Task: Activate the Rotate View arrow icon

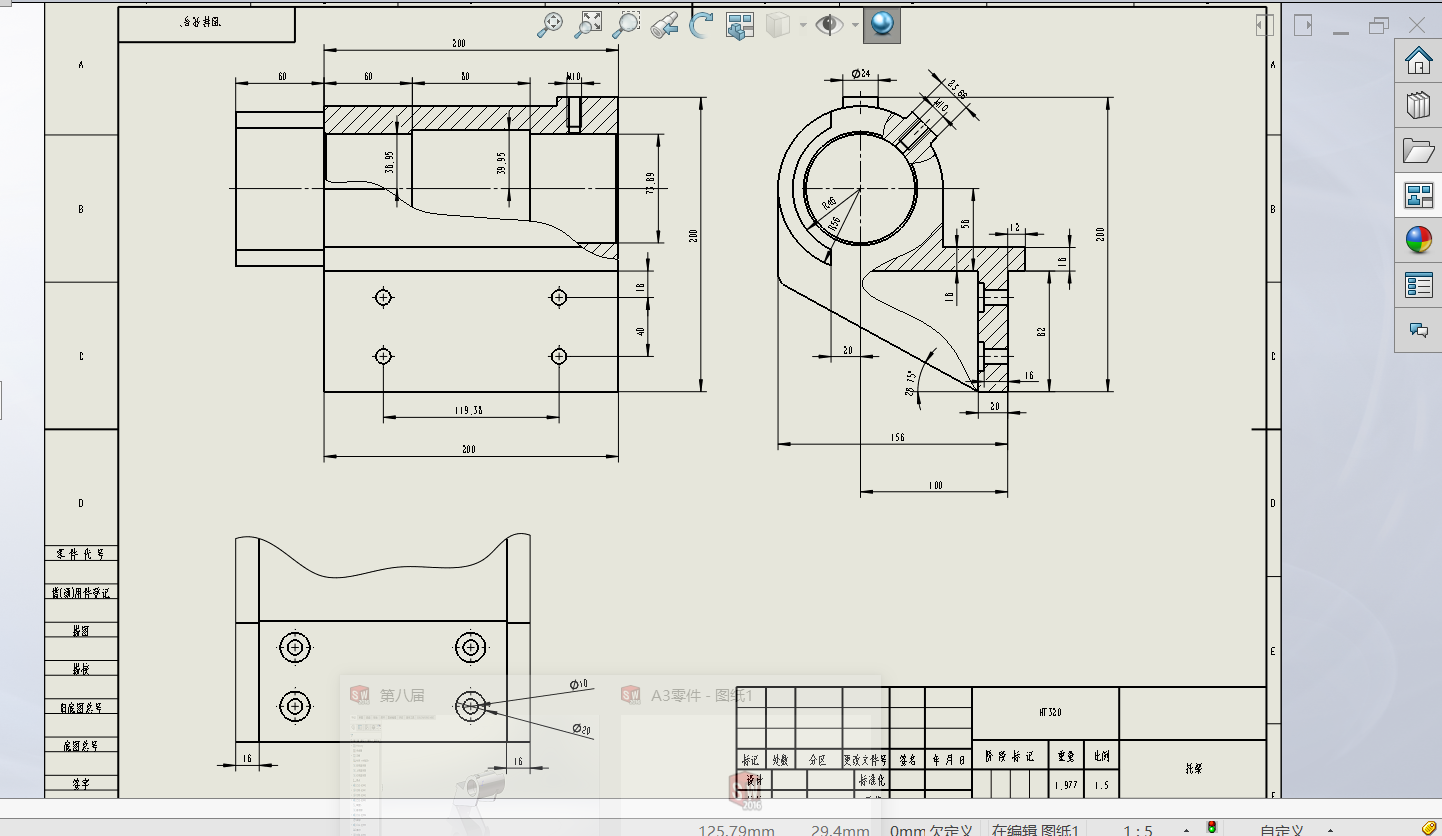Action: (x=702, y=25)
